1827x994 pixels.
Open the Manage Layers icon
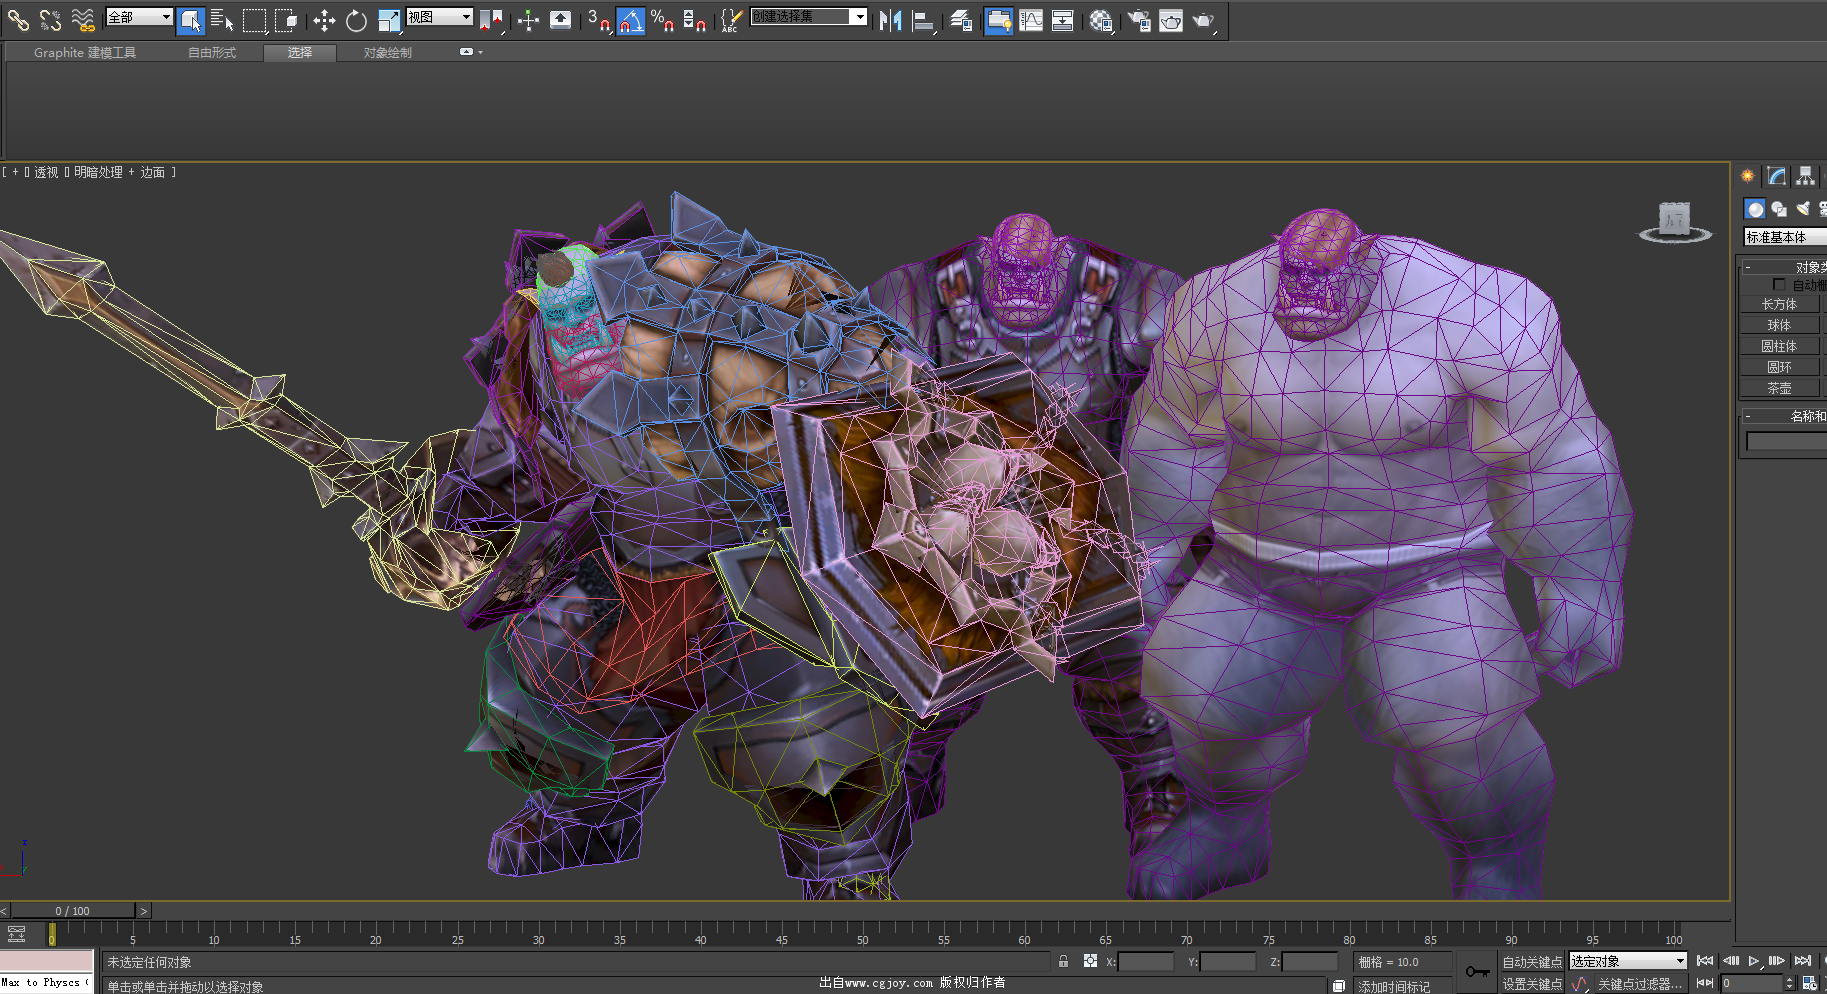tap(961, 20)
